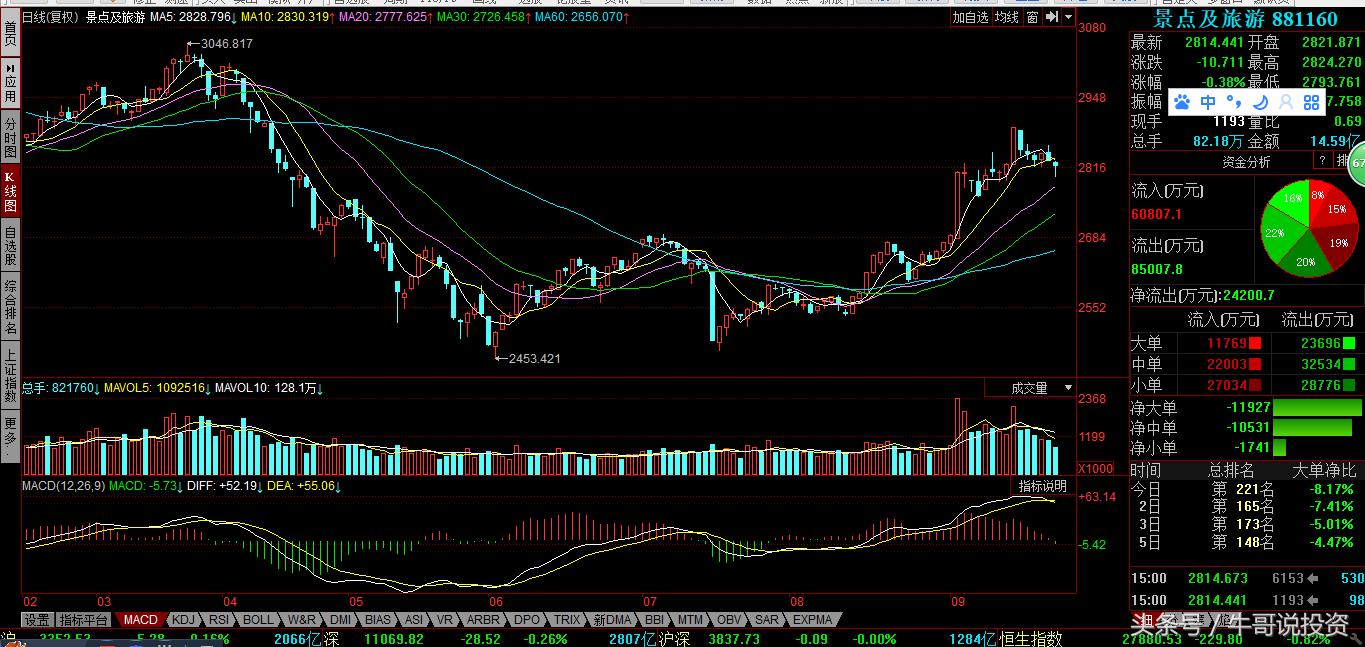Click the 净大单 green bar showing -11927
The width and height of the screenshot is (1365, 647).
coord(1316,408)
